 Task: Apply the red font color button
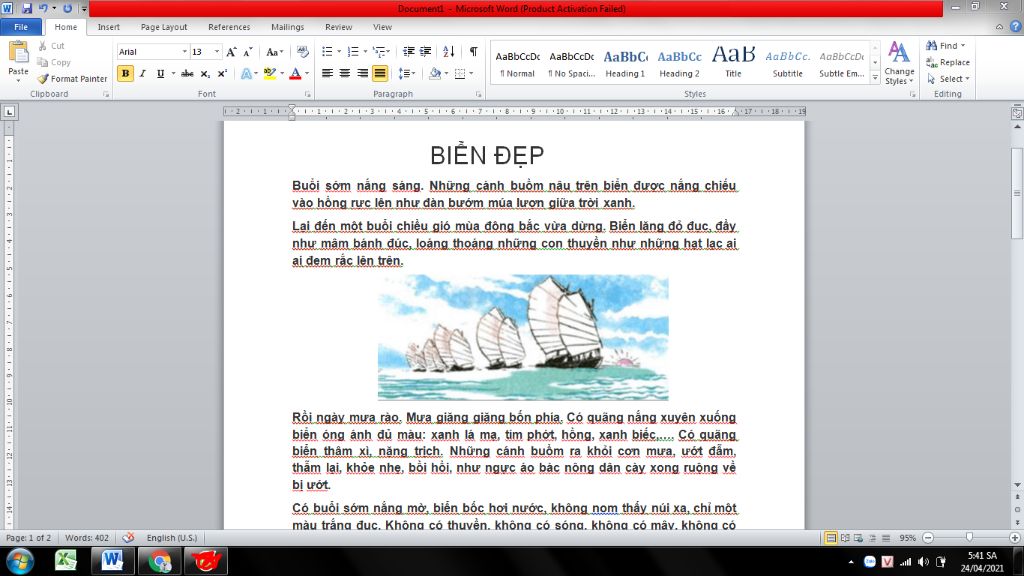coord(295,73)
